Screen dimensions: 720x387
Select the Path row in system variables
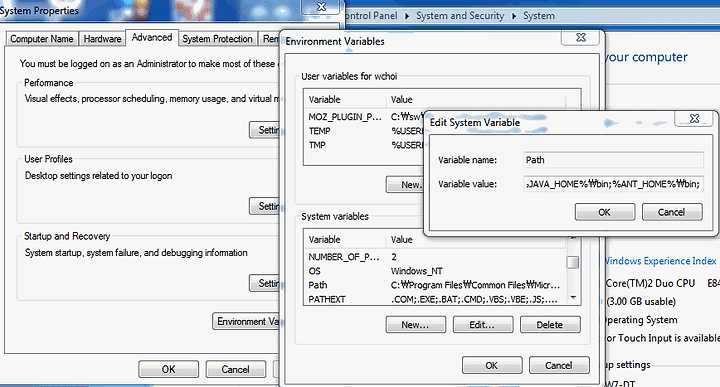[435, 285]
